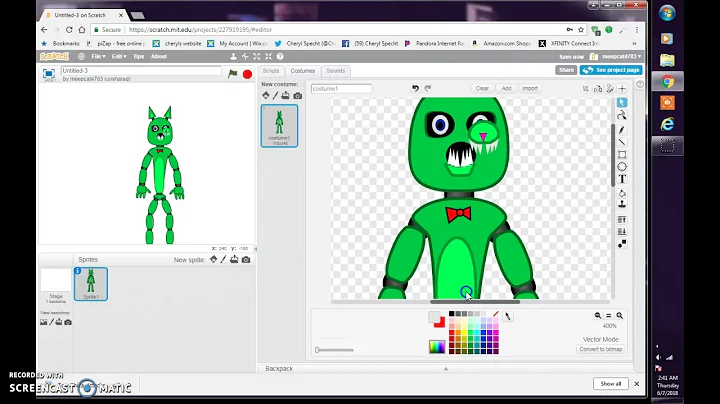Click the Clear button
720x404 pixels.
[x=482, y=88]
